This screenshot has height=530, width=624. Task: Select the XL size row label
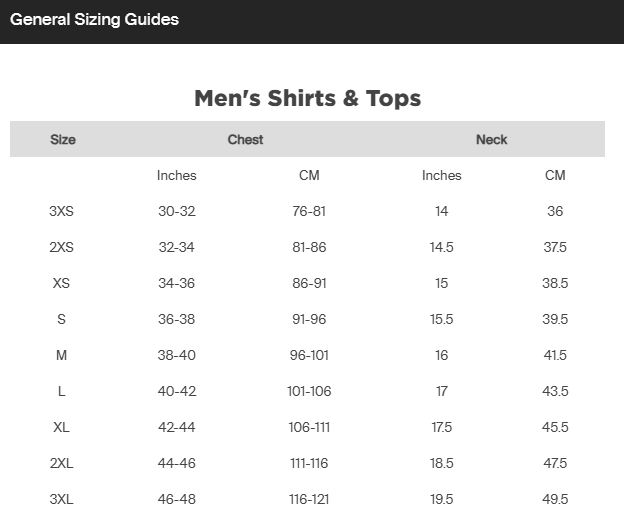61,427
